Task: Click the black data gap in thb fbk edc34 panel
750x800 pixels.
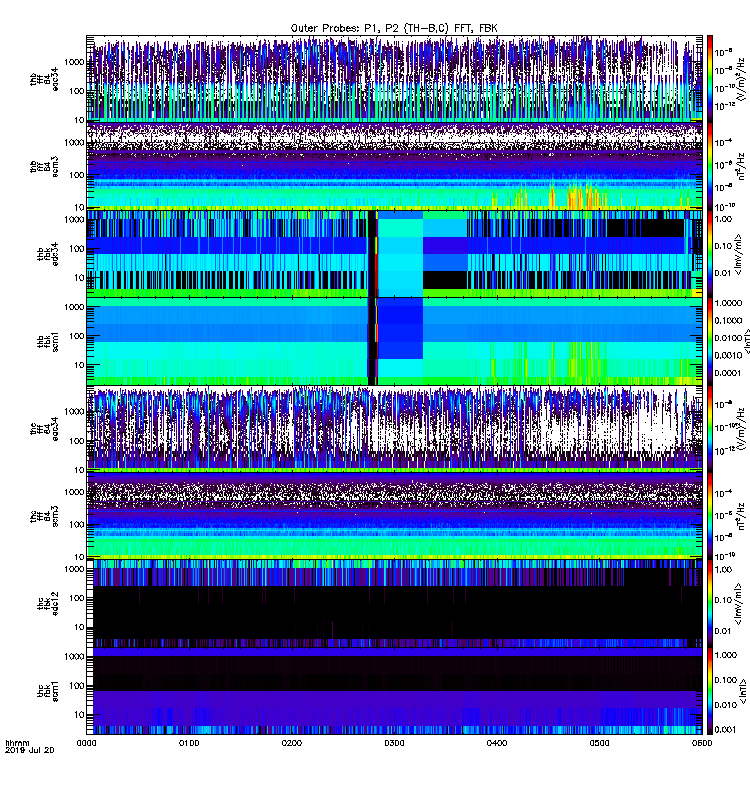Action: pyautogui.click(x=372, y=254)
